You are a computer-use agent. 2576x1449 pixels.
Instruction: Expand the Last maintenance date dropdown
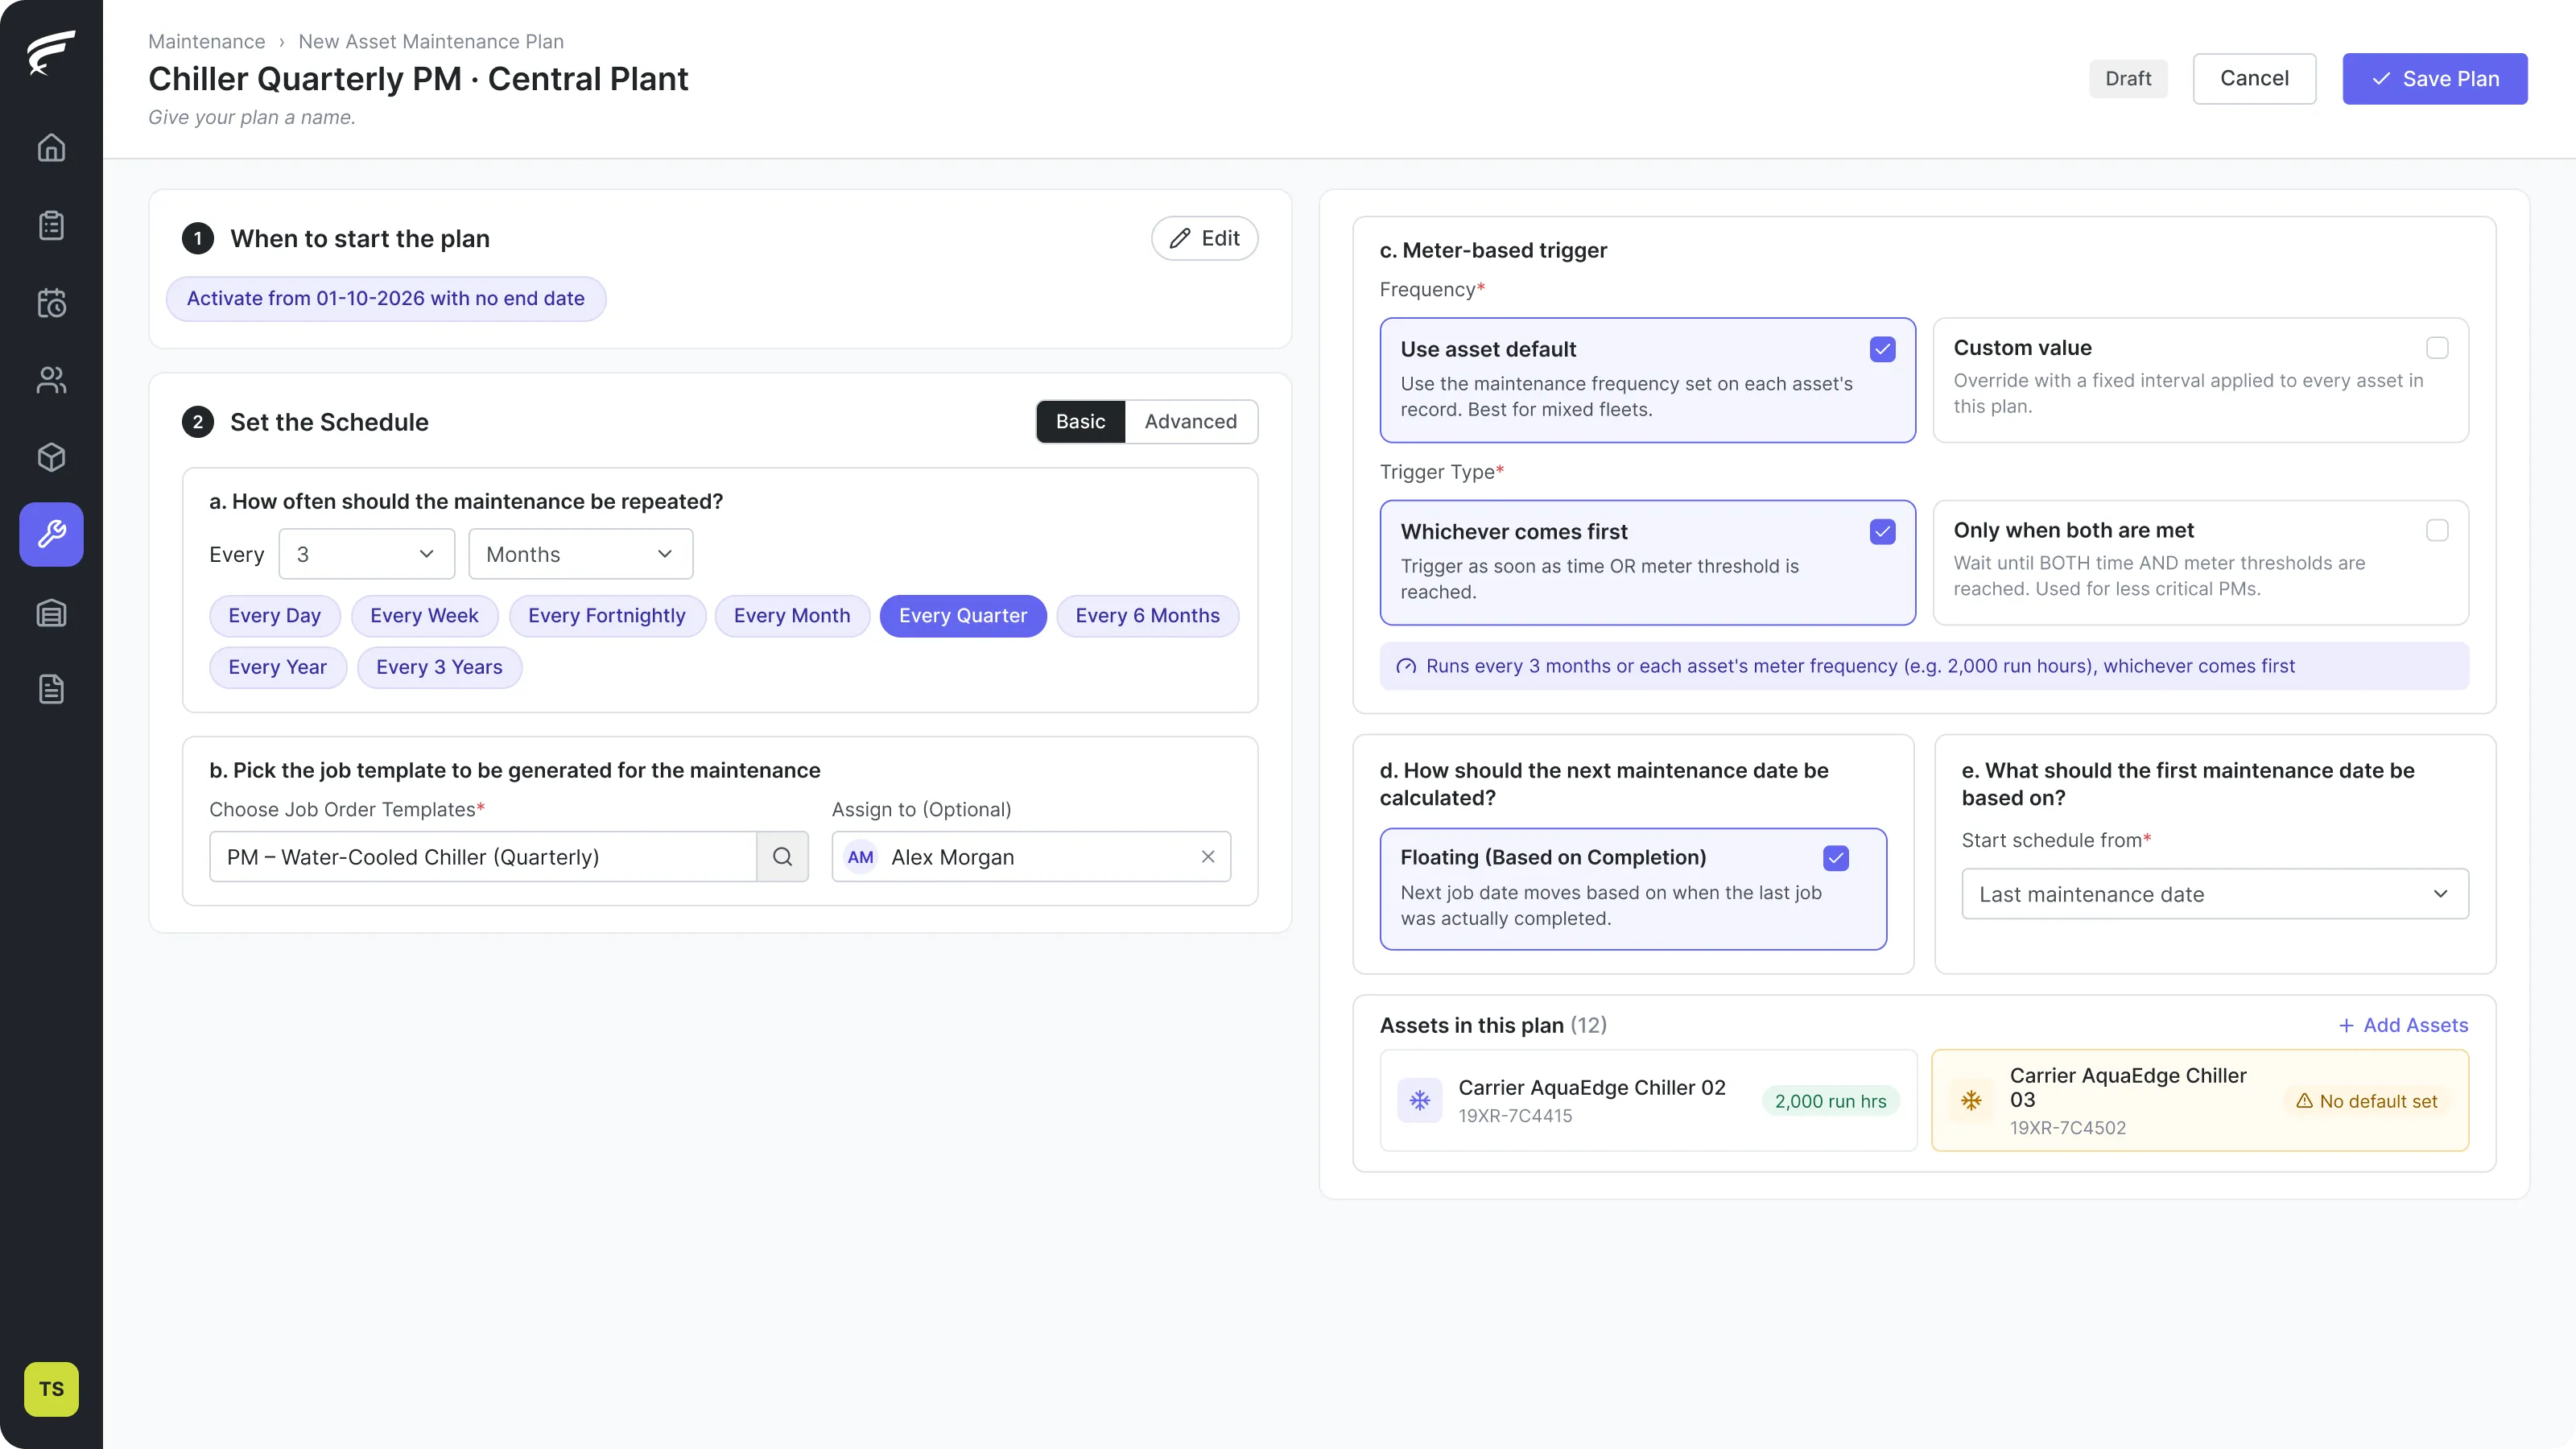click(2214, 894)
